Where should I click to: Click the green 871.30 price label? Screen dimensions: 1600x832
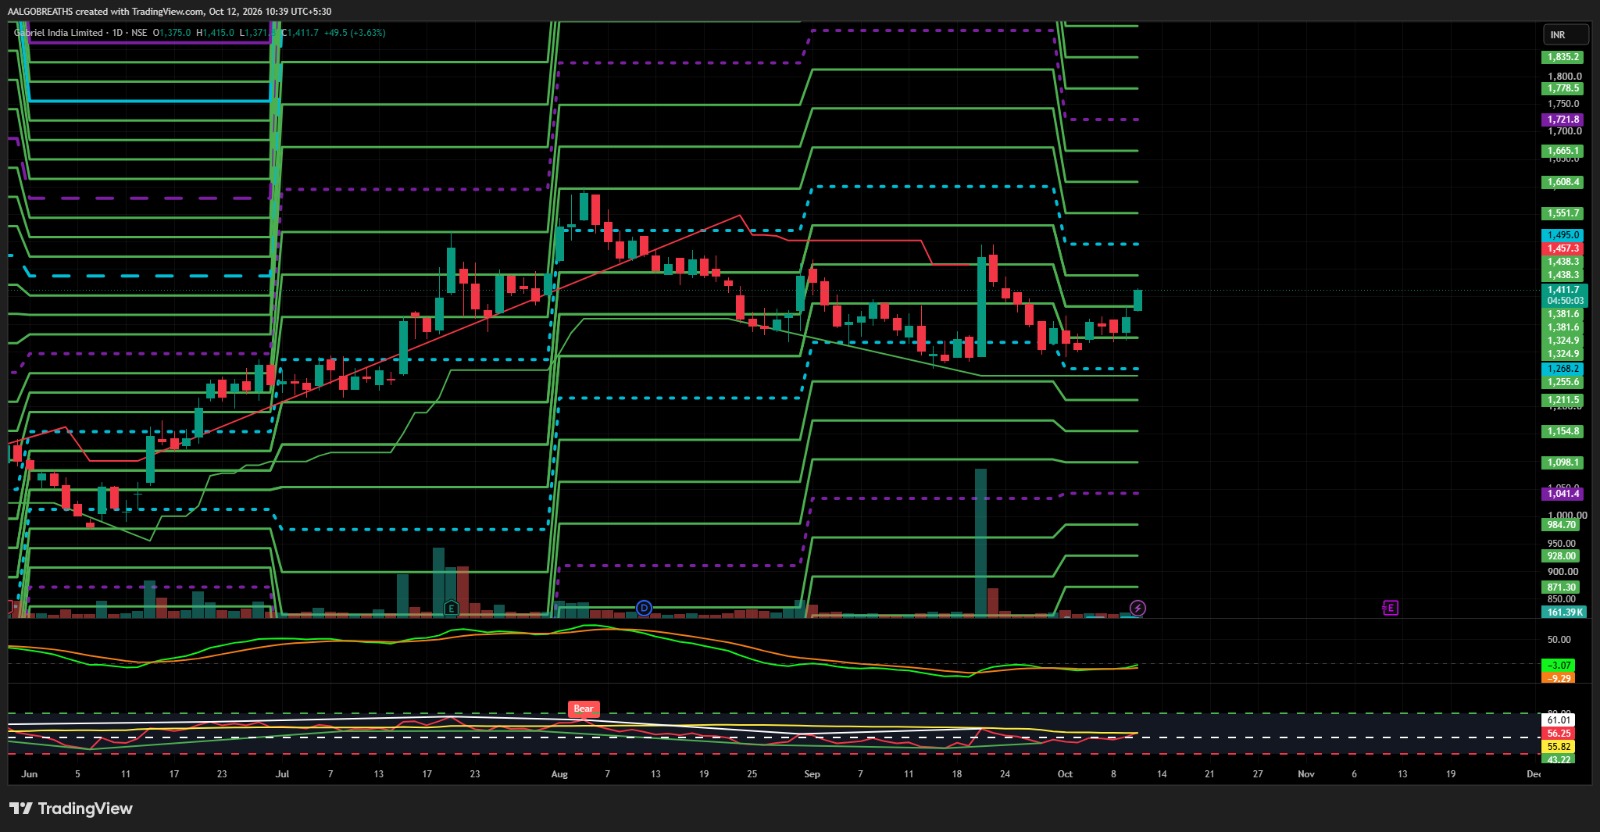tap(1562, 588)
